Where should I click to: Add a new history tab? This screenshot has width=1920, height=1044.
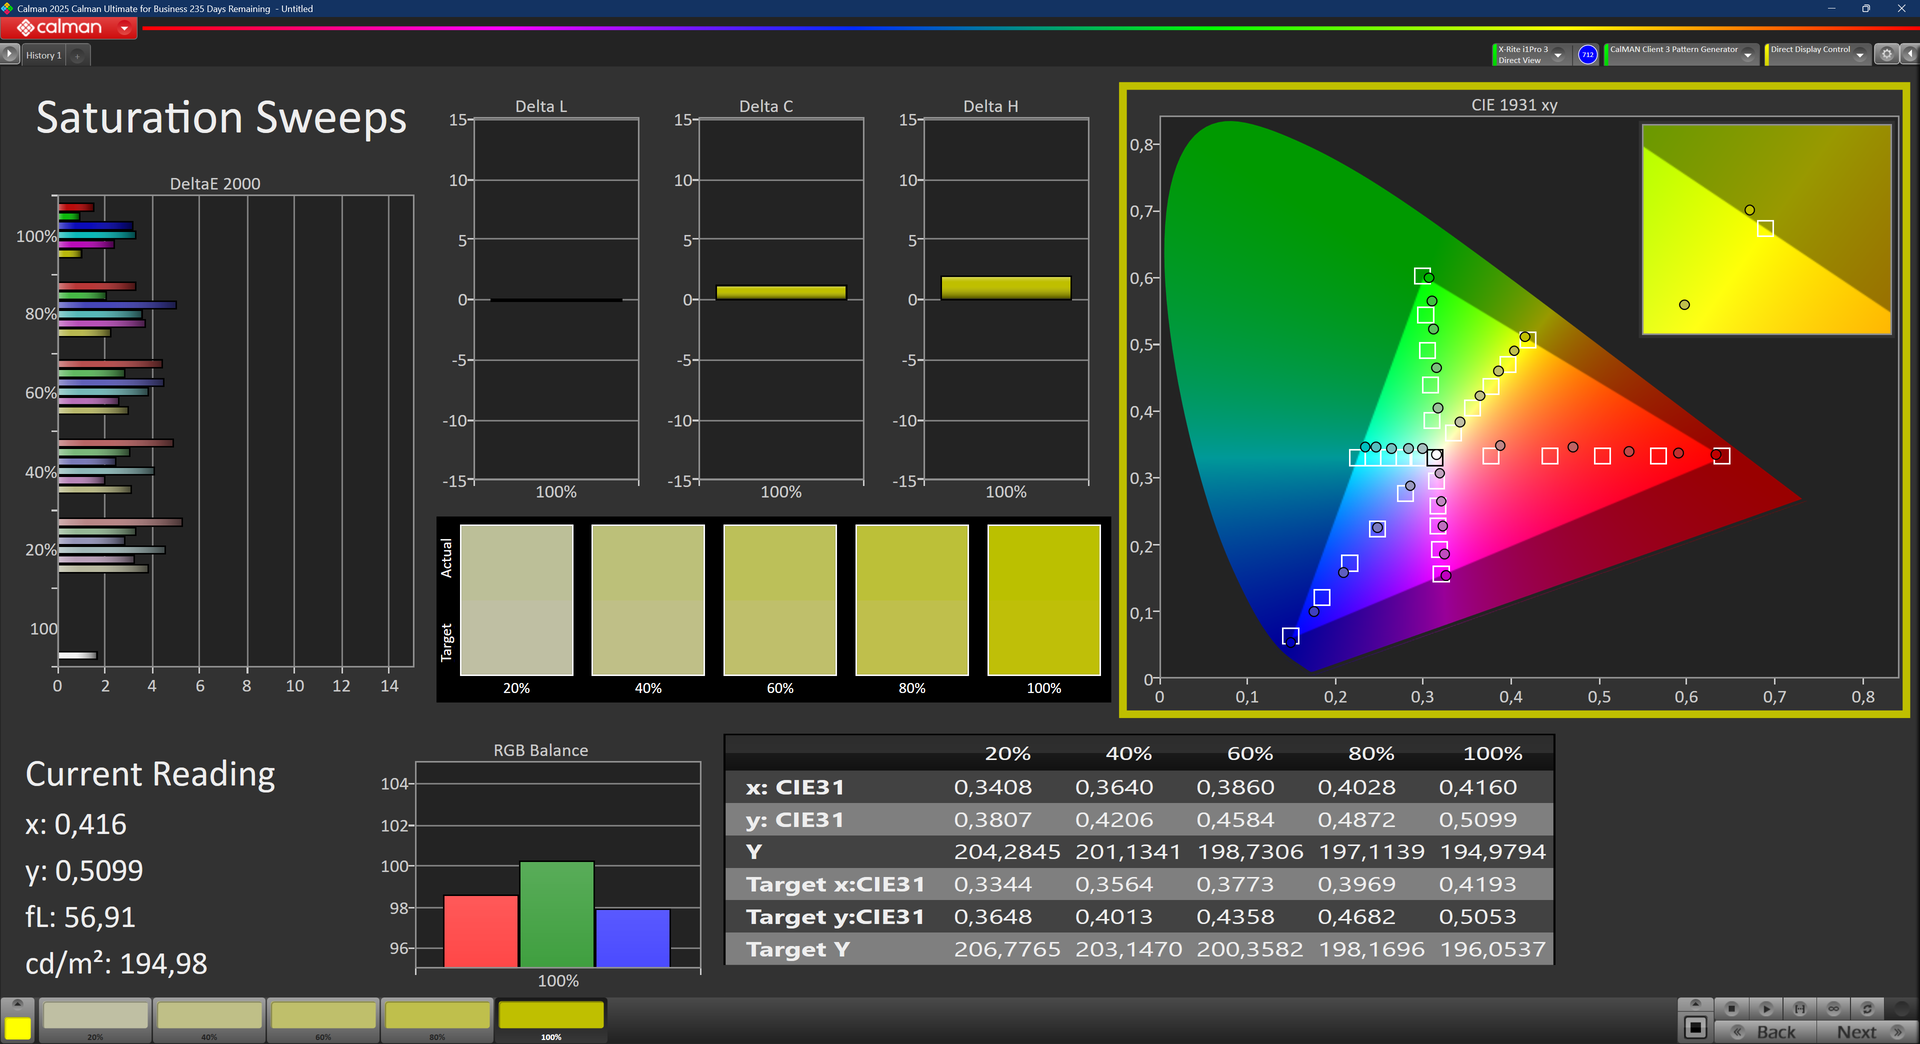pyautogui.click(x=78, y=55)
